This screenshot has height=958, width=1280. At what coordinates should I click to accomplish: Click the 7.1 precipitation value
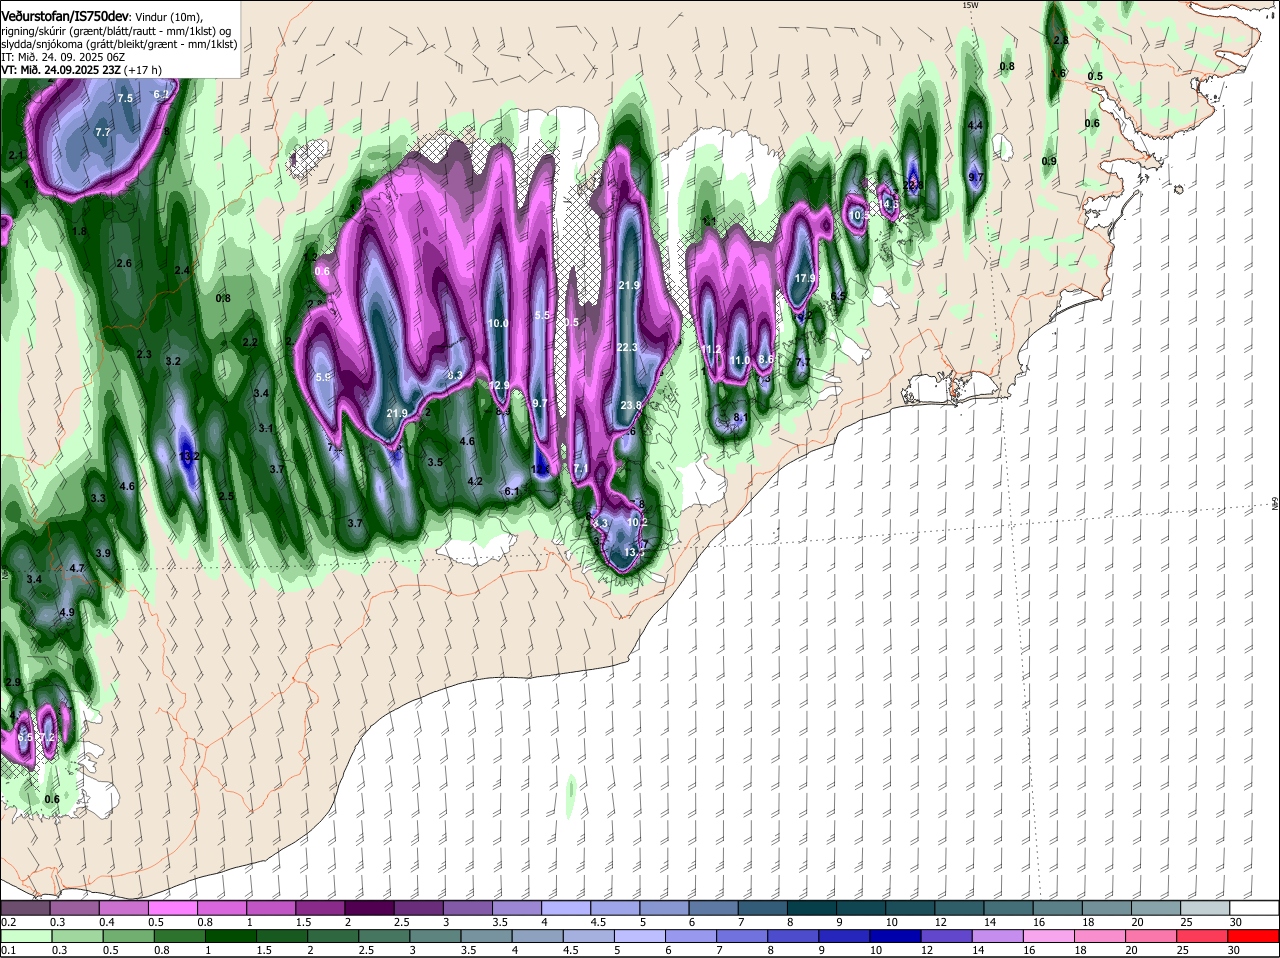point(581,468)
